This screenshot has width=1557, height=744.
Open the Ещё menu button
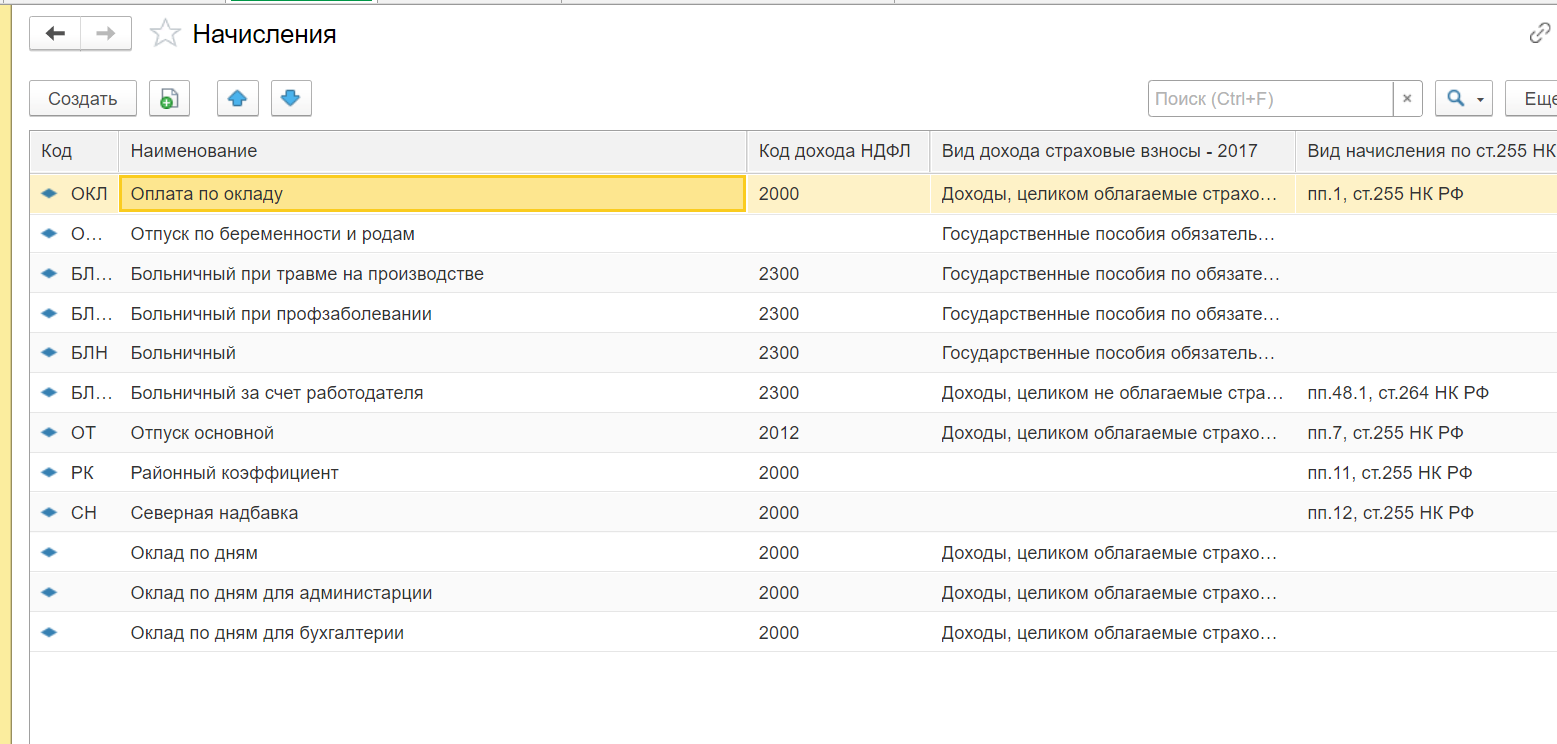click(1535, 99)
